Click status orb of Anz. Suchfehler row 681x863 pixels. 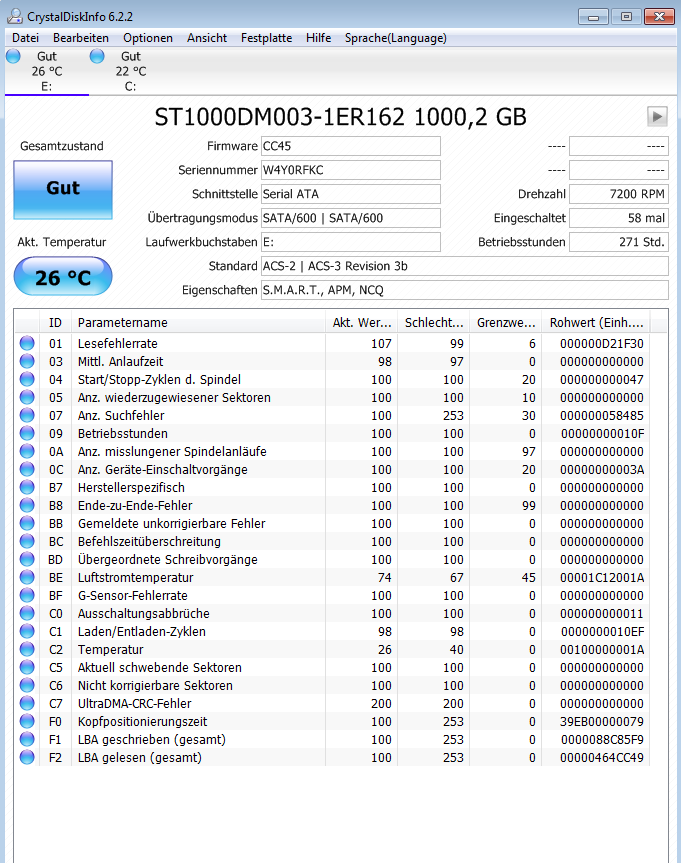pos(27,416)
